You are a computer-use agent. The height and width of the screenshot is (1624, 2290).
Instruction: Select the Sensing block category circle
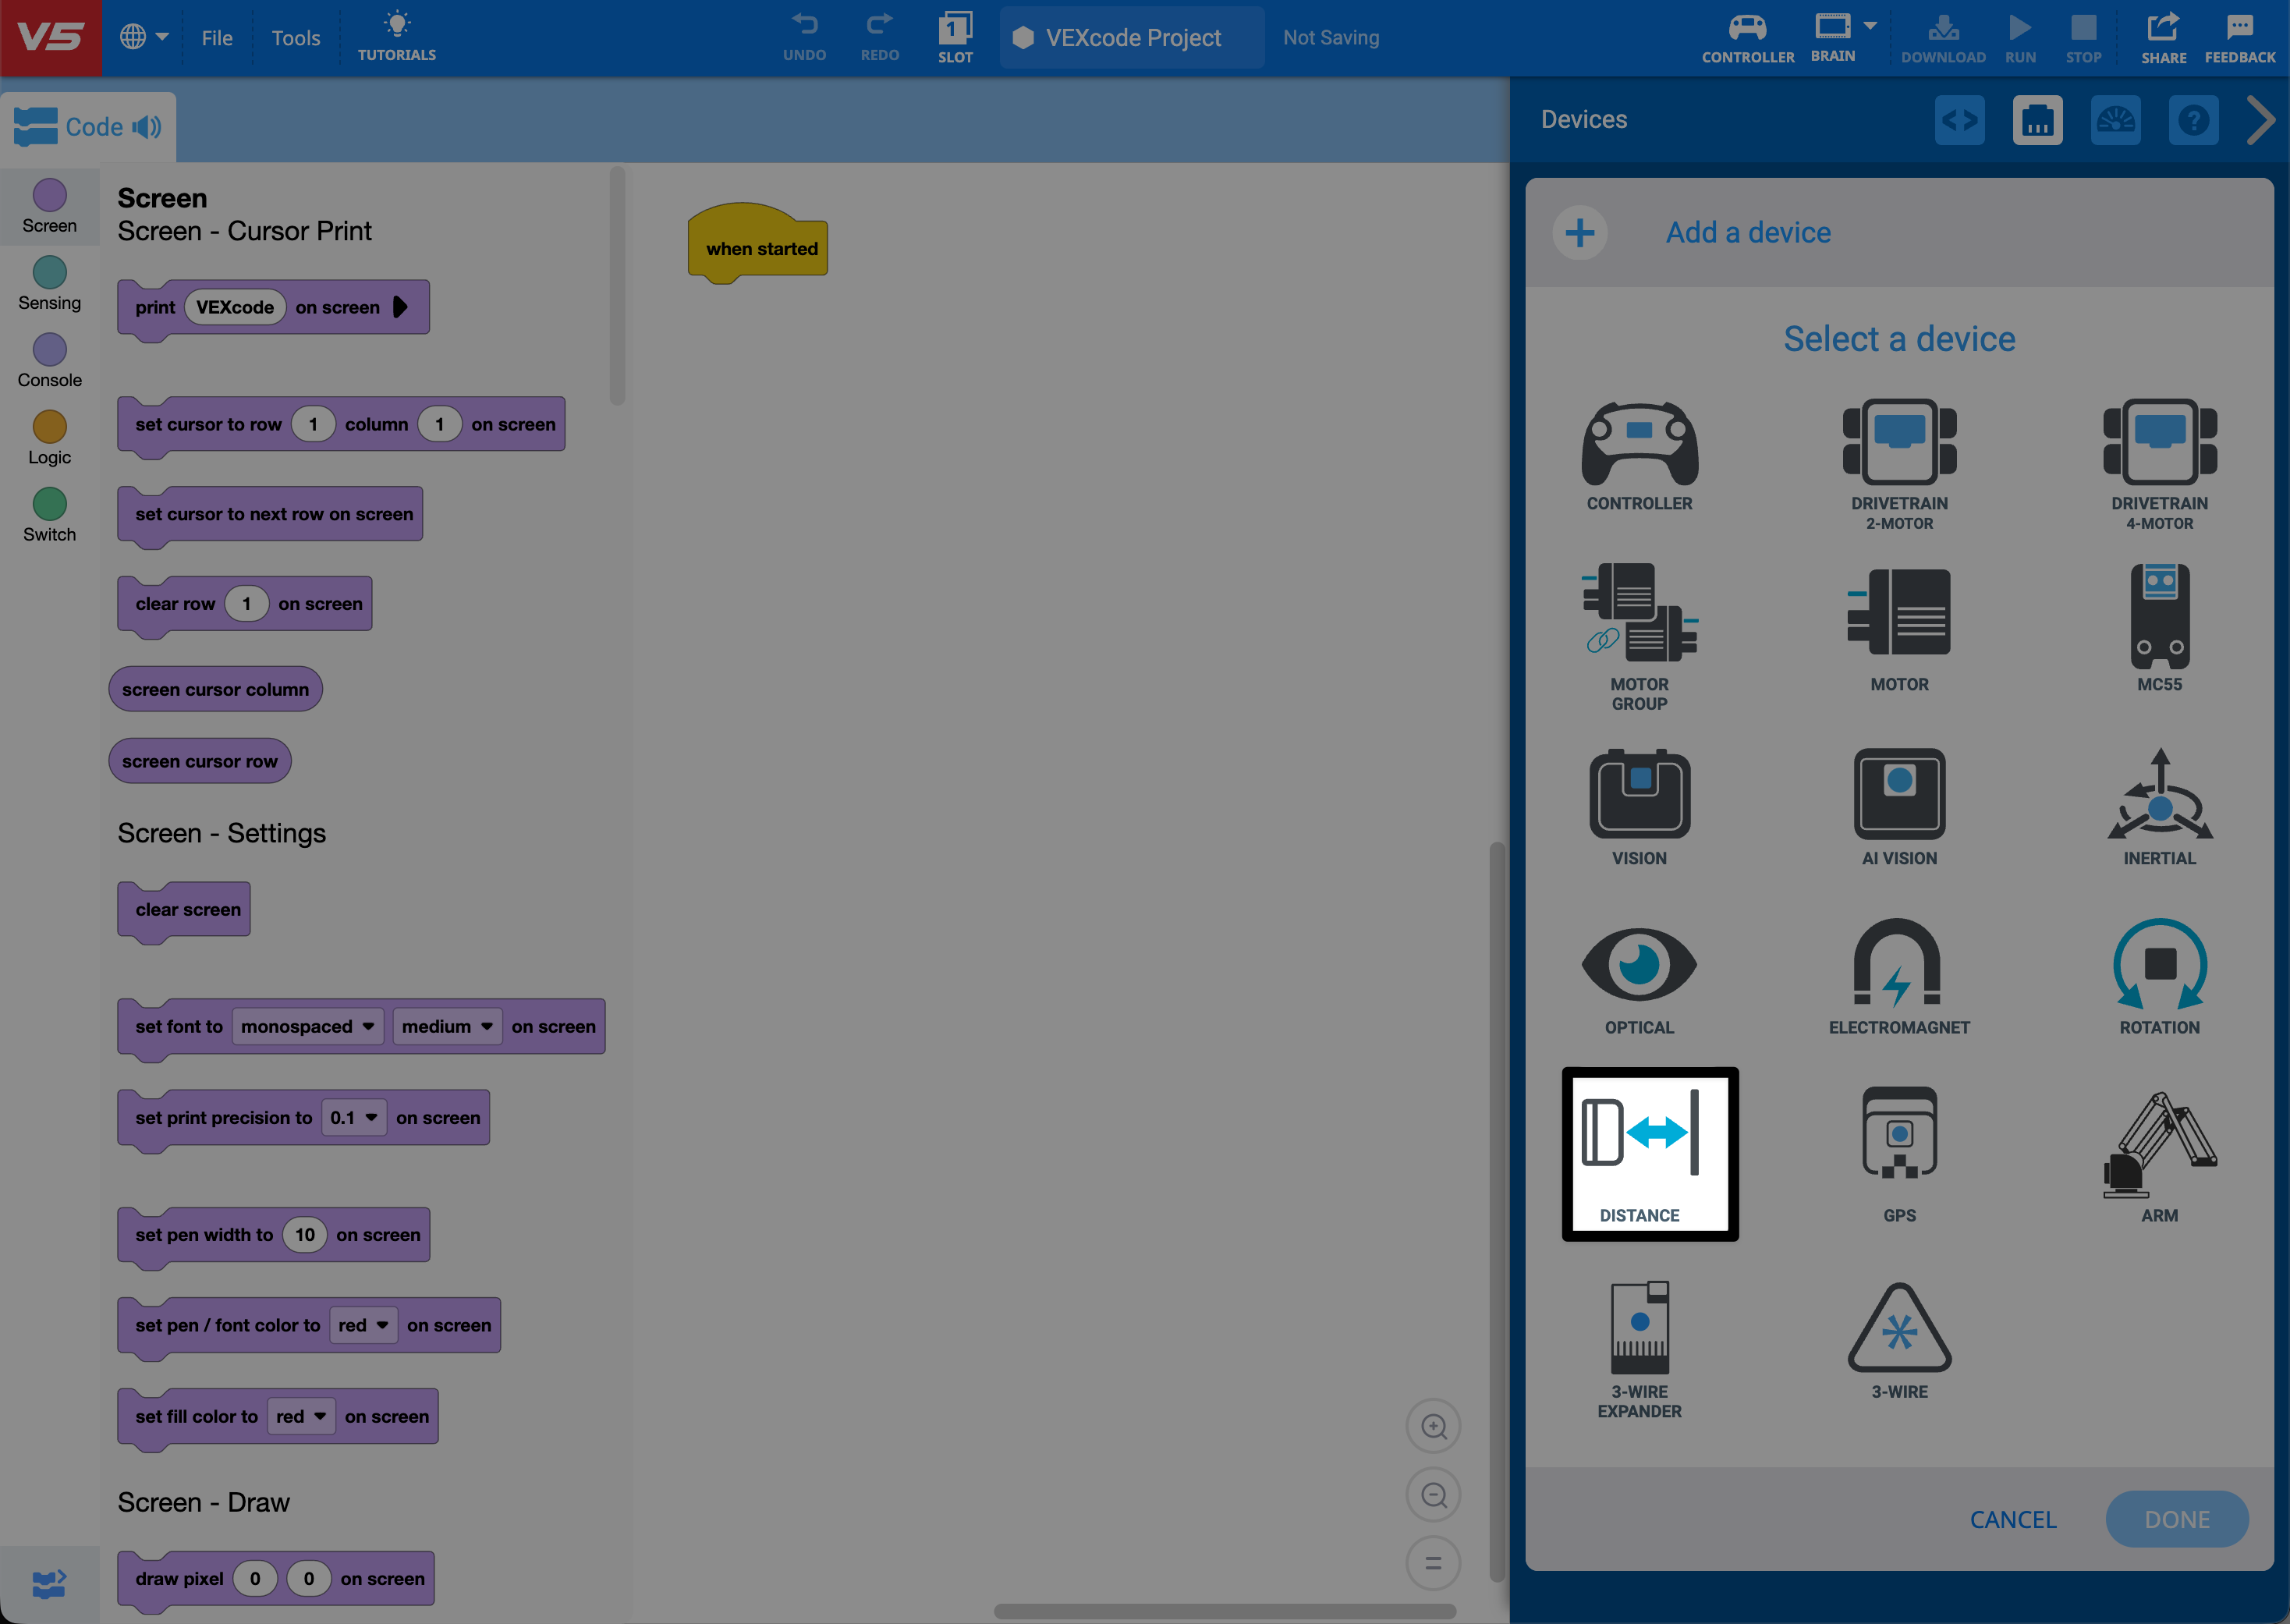click(x=49, y=272)
